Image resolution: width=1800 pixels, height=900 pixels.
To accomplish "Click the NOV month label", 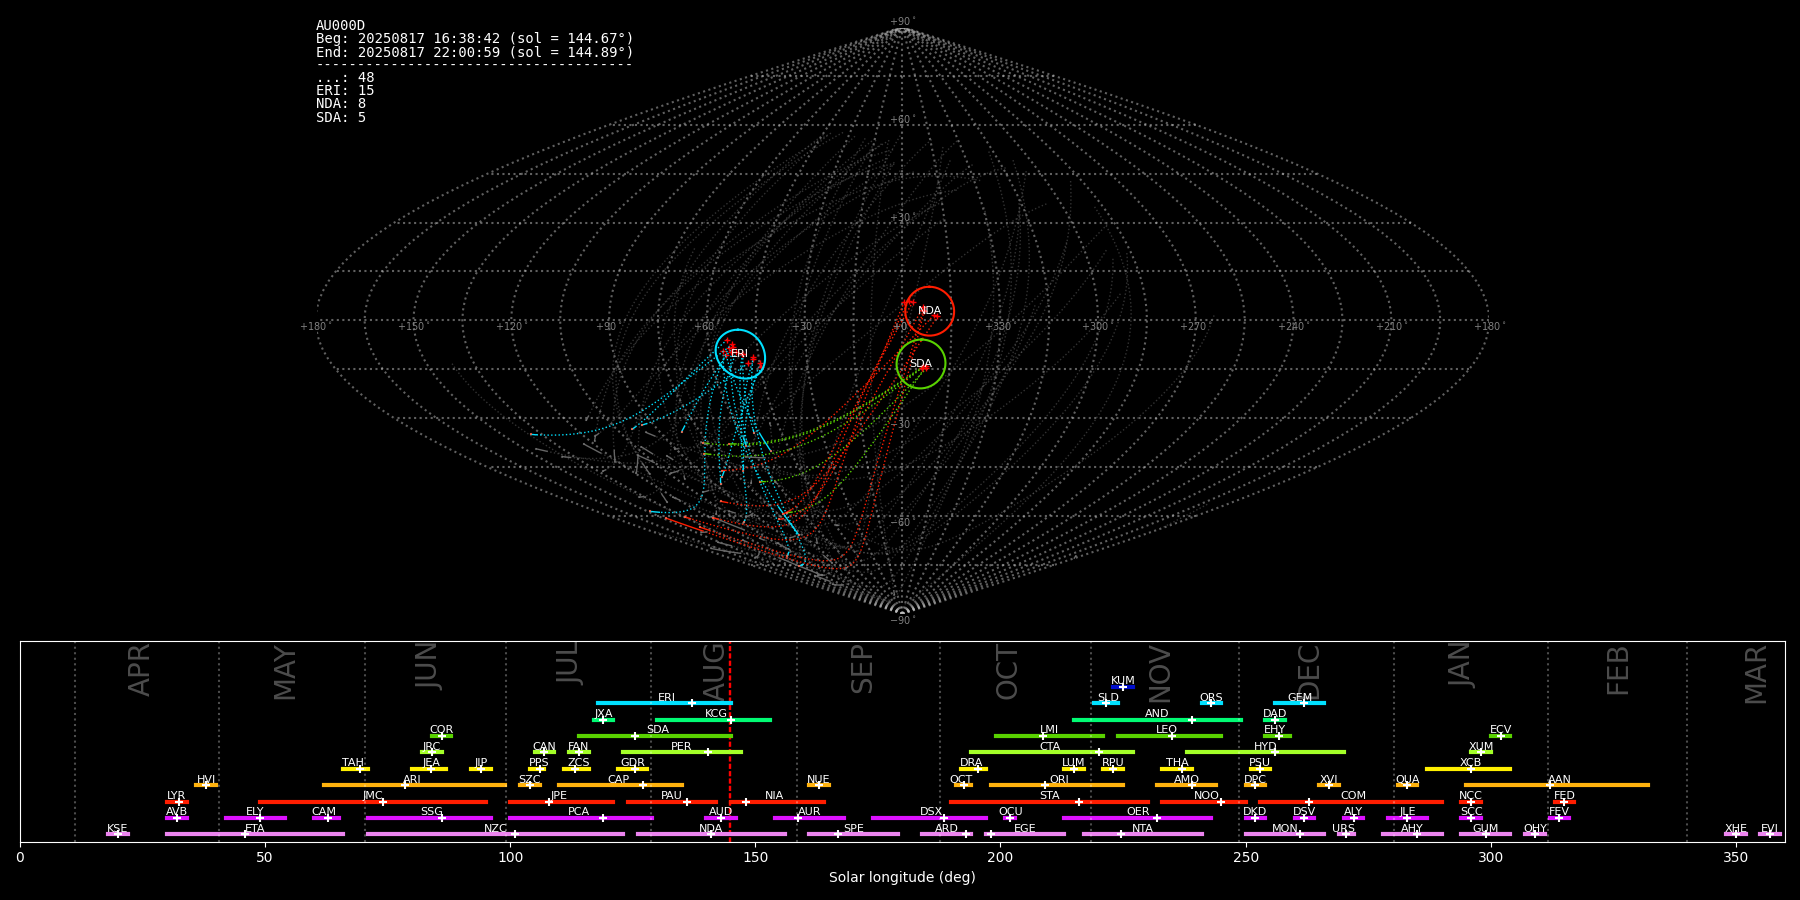I will pos(1160,675).
